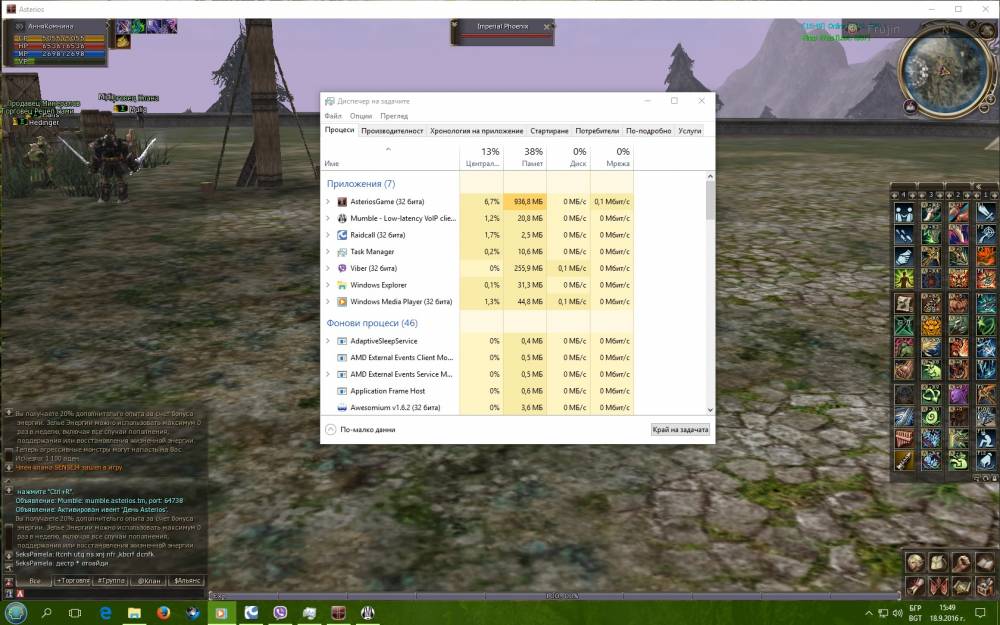Viewport: 1000px width, 625px height.
Task: Open the Raidcall taskbar icon
Action: click(251, 613)
